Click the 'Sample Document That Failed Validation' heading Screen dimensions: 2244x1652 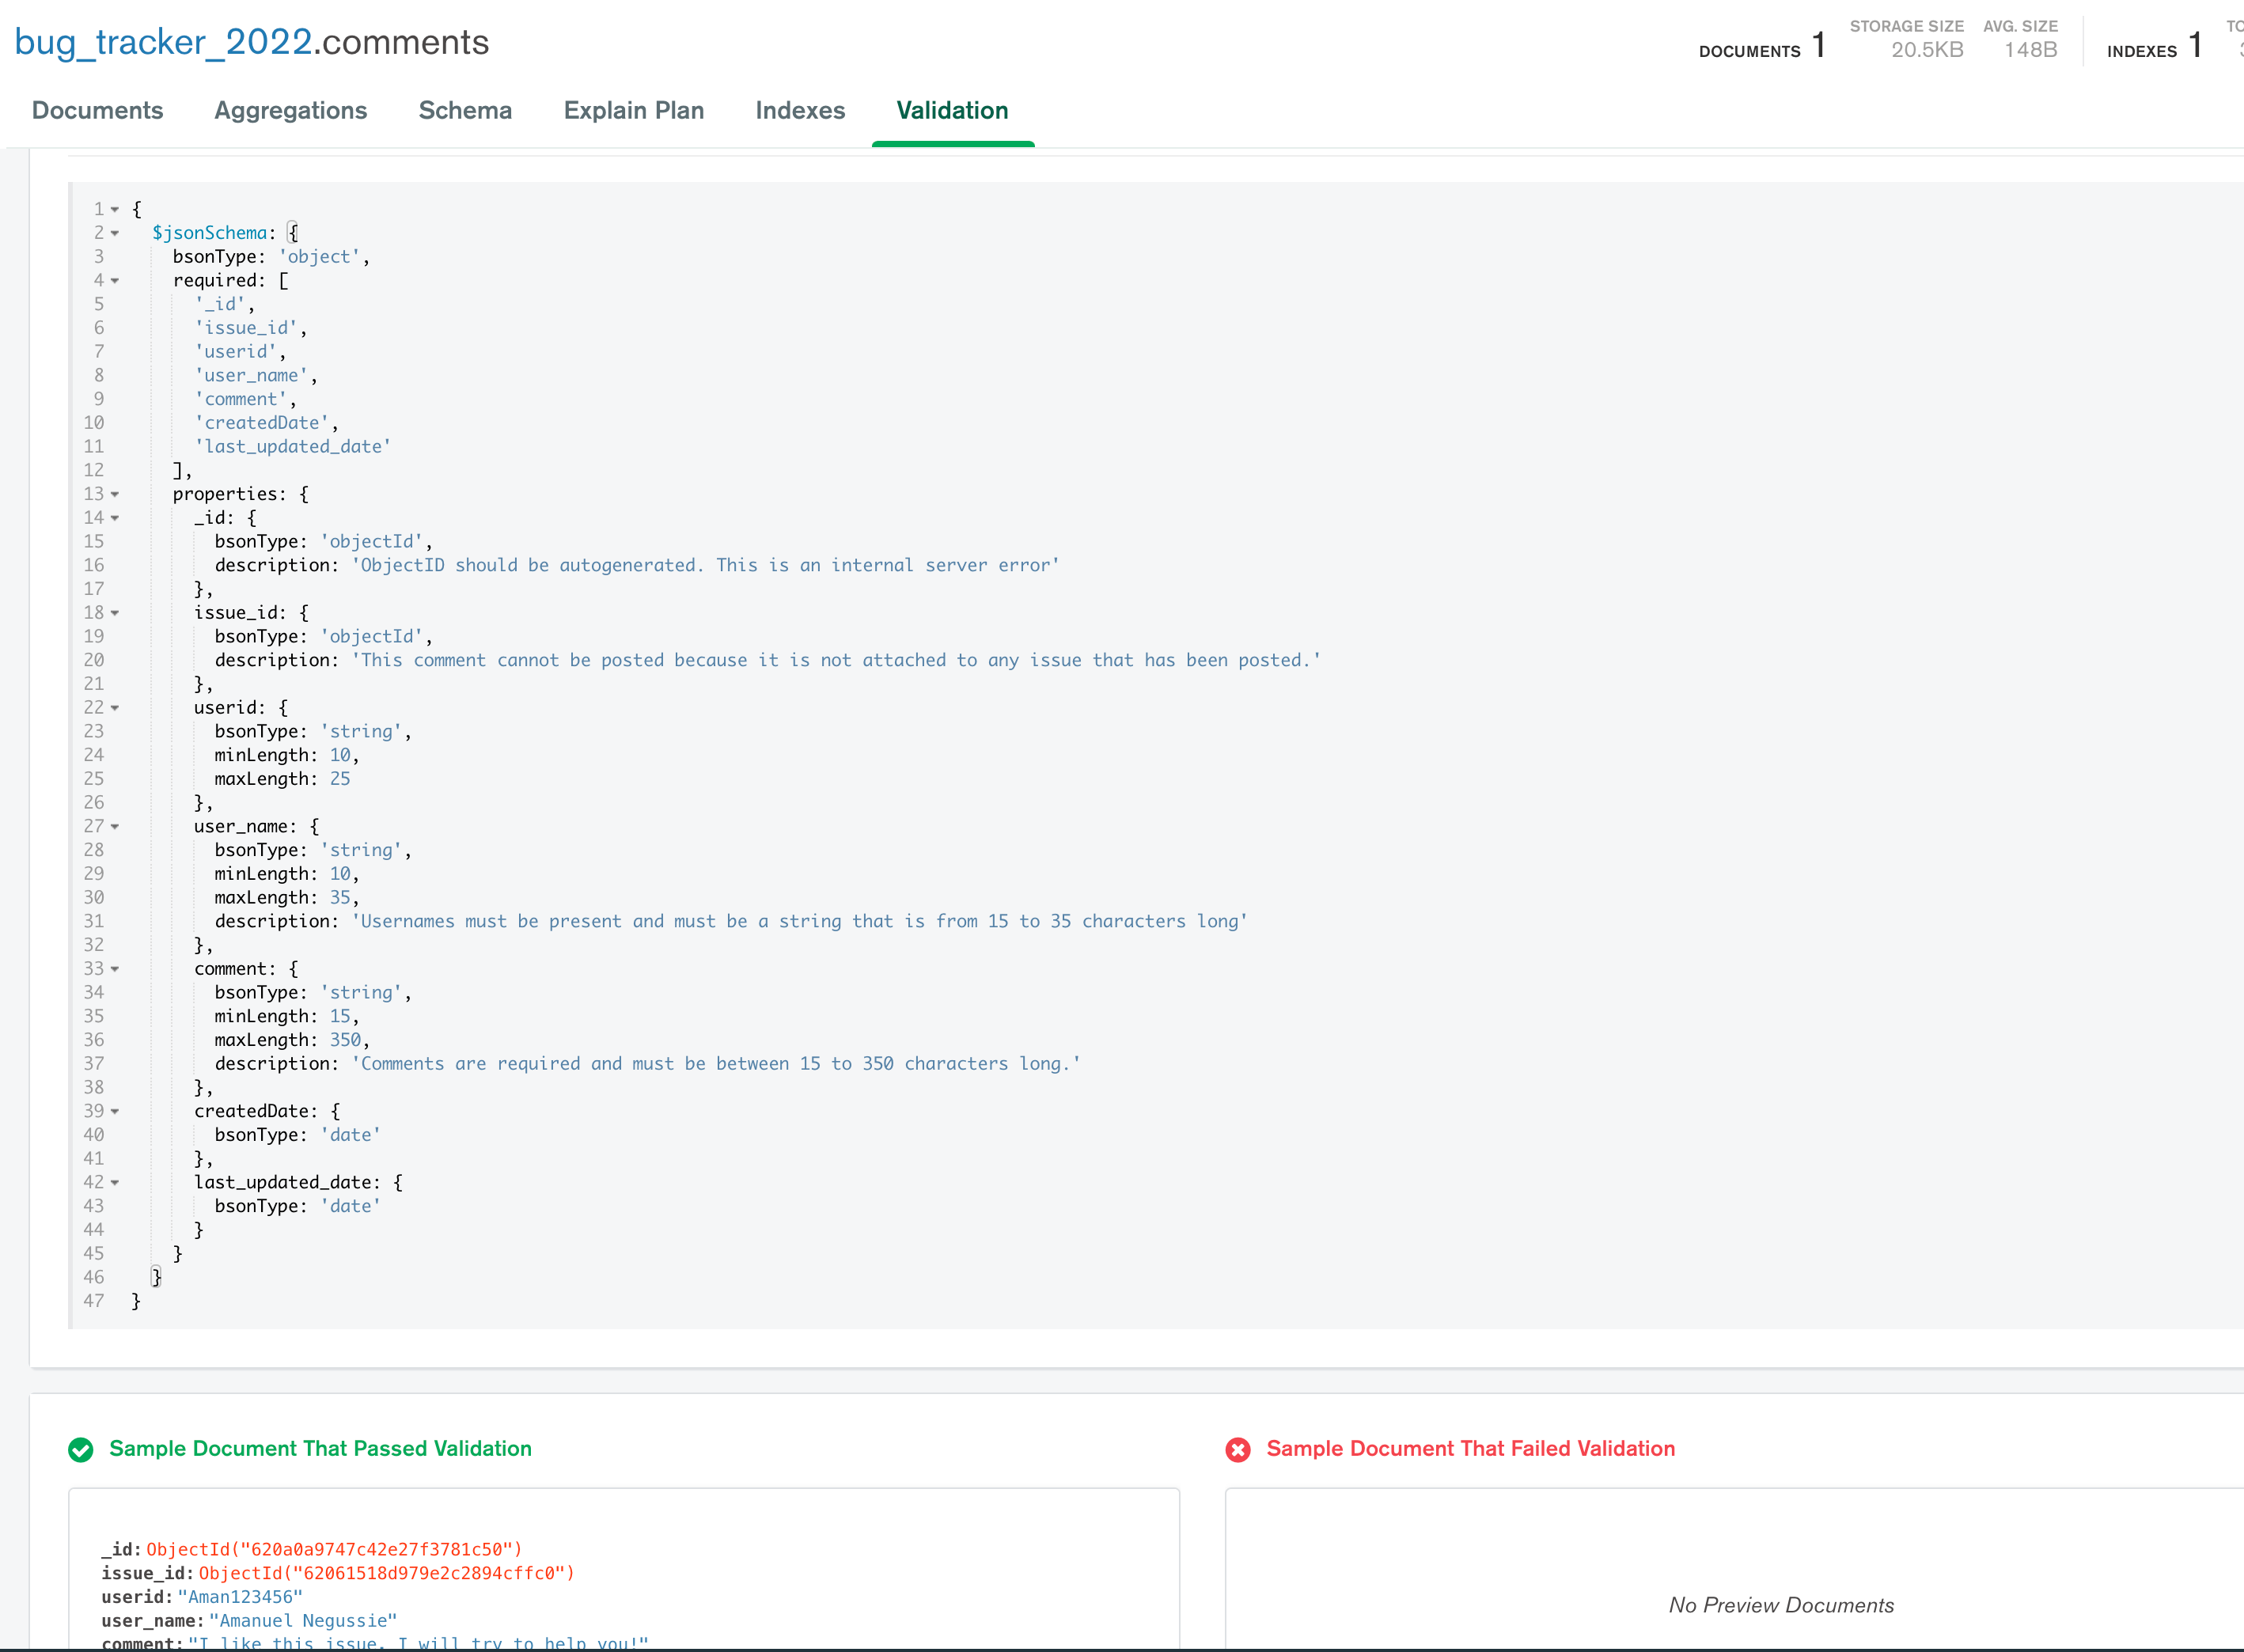click(1470, 1449)
